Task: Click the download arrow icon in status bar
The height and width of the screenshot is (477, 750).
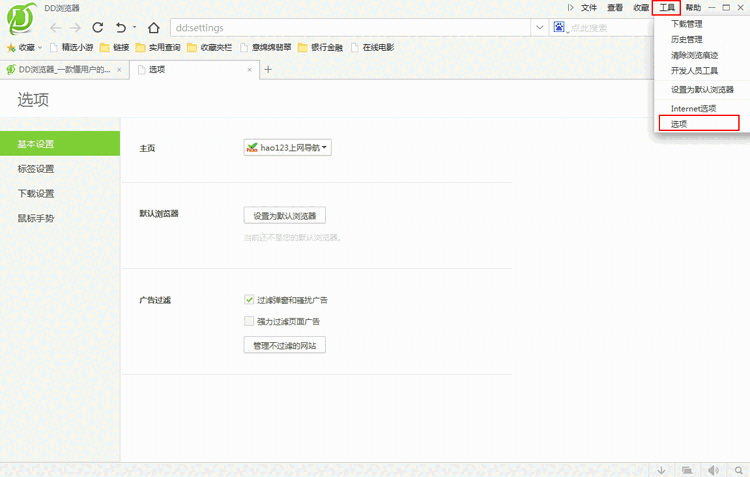Action: (x=662, y=470)
